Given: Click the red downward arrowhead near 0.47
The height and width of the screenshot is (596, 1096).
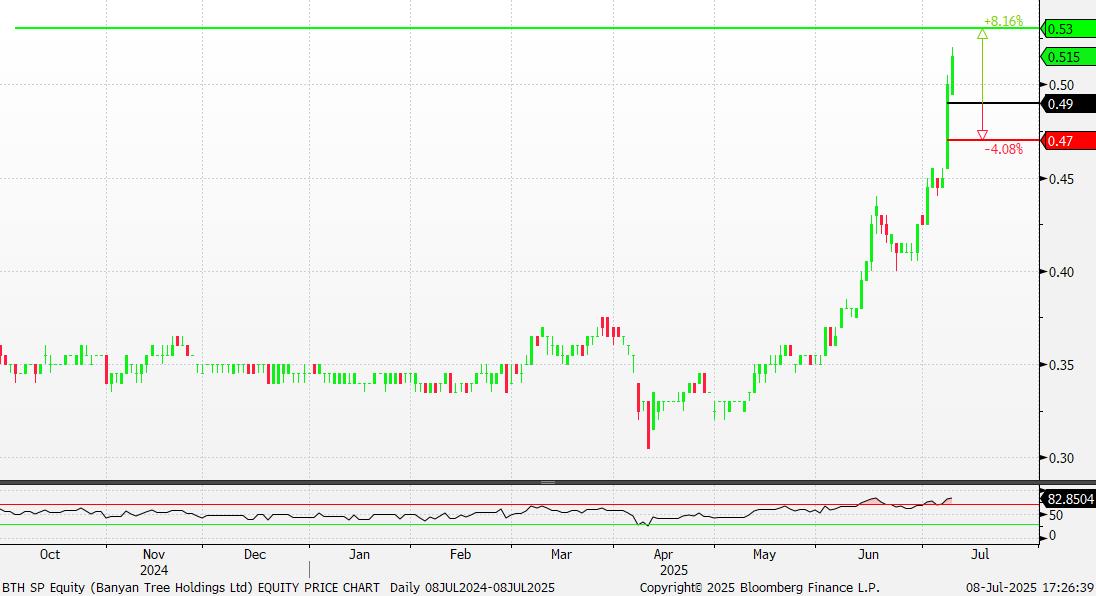Looking at the screenshot, I should click(x=982, y=134).
